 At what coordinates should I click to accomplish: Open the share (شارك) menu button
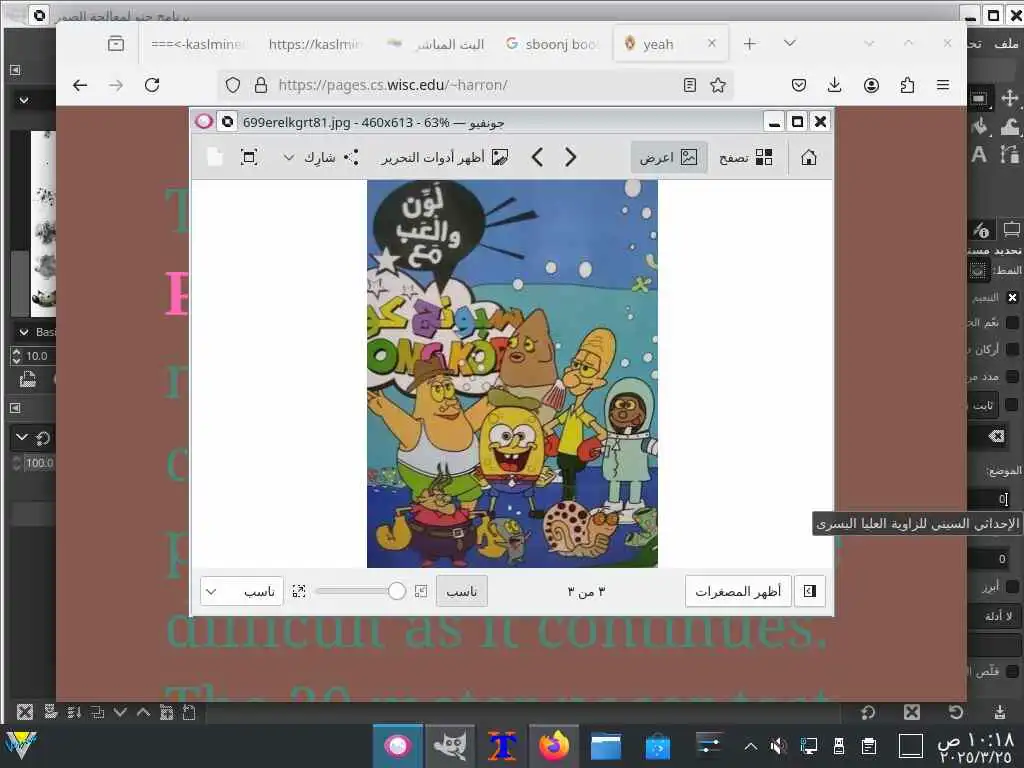point(331,157)
